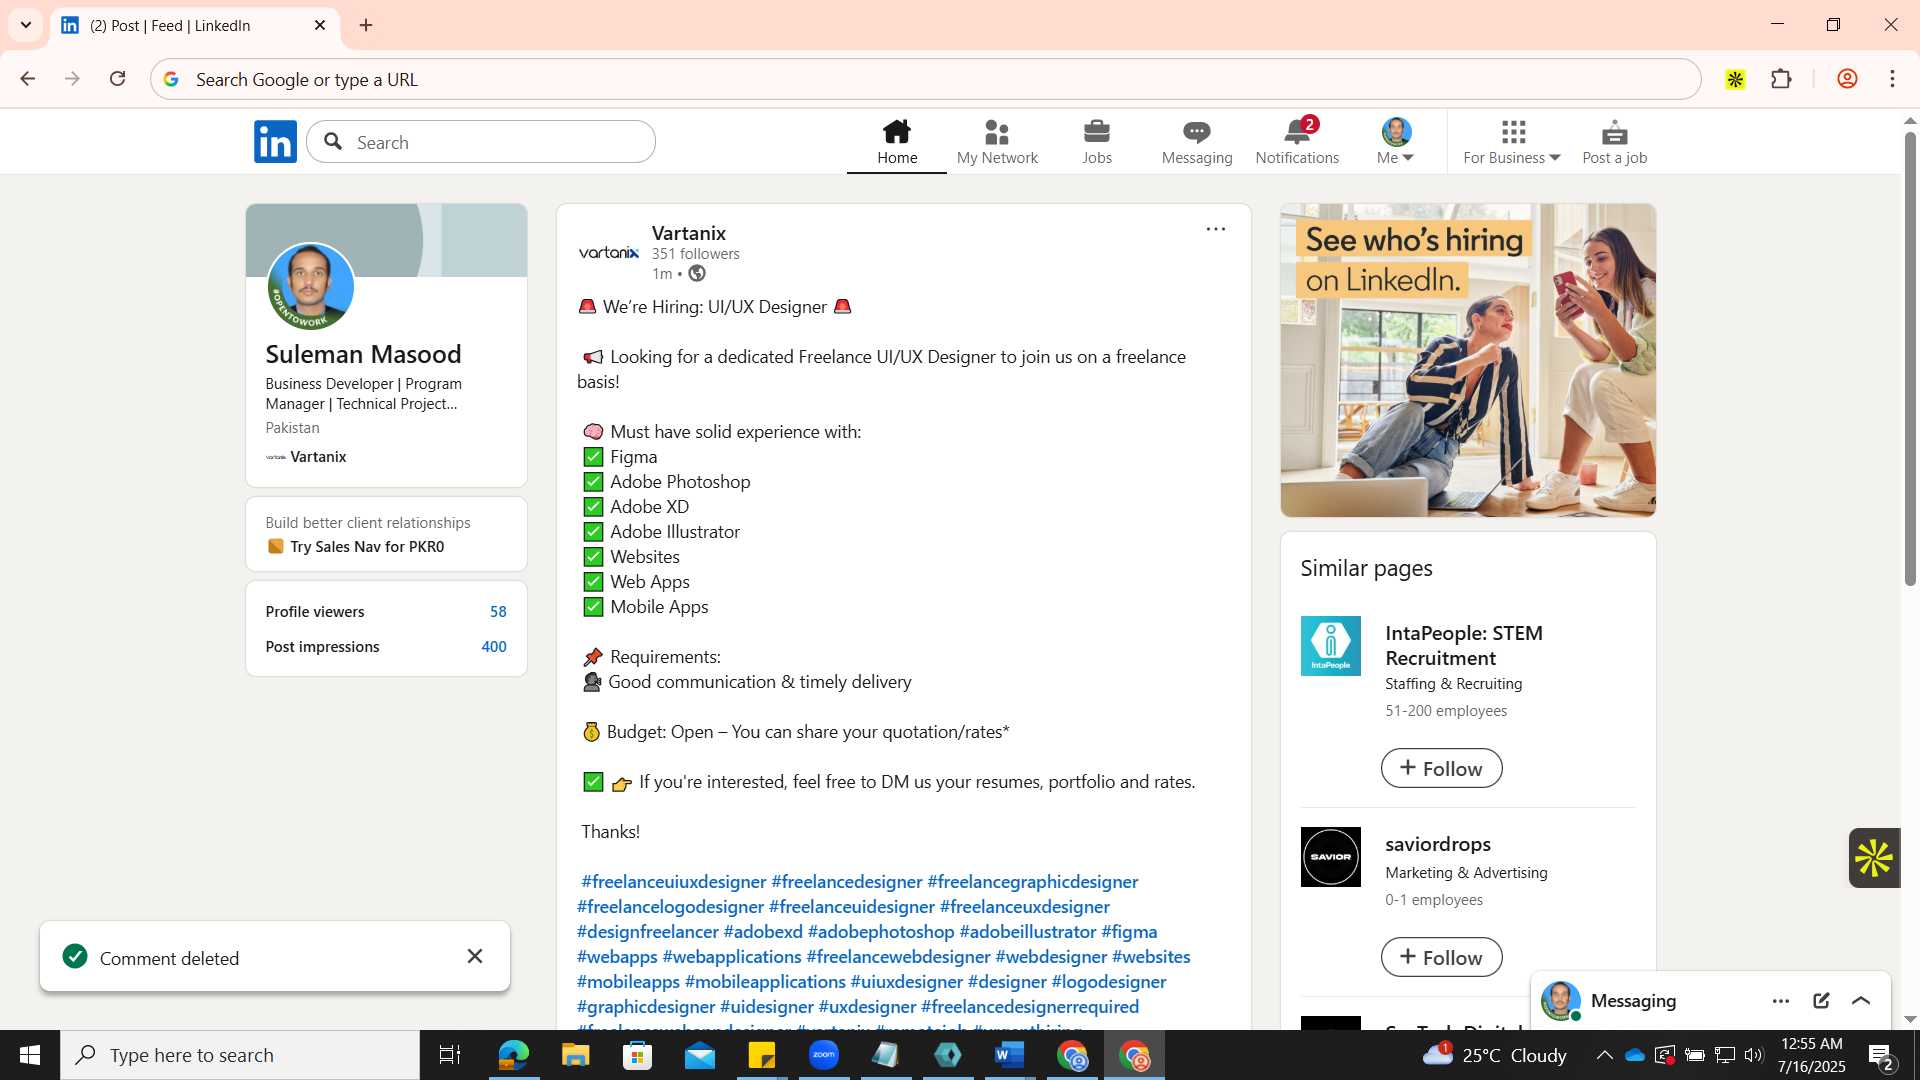Open Mail app from taskbar
Image resolution: width=1920 pixels, height=1080 pixels.
coord(699,1055)
